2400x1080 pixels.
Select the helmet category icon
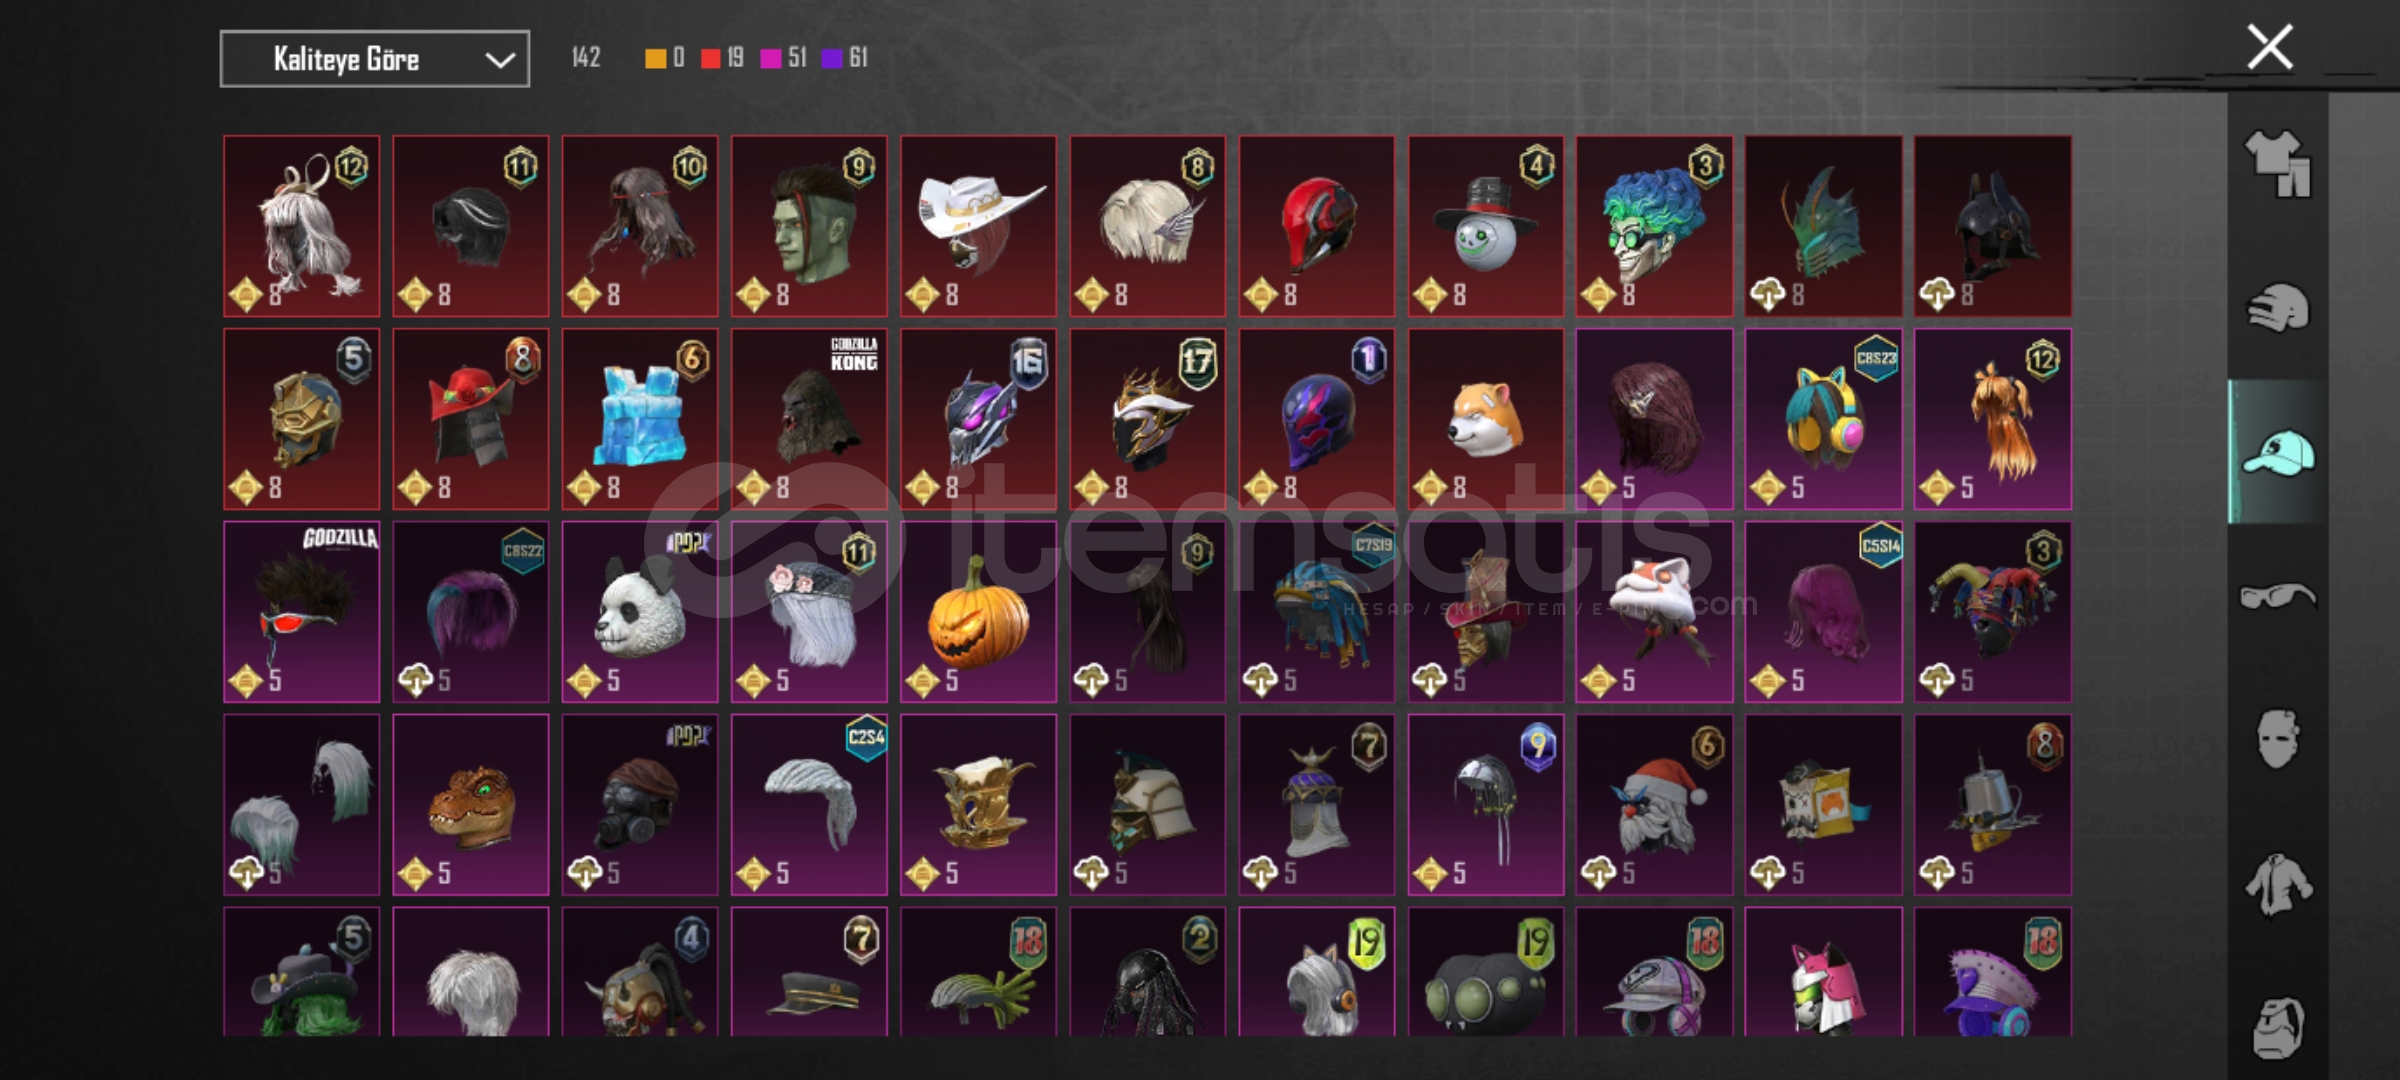coord(2278,308)
